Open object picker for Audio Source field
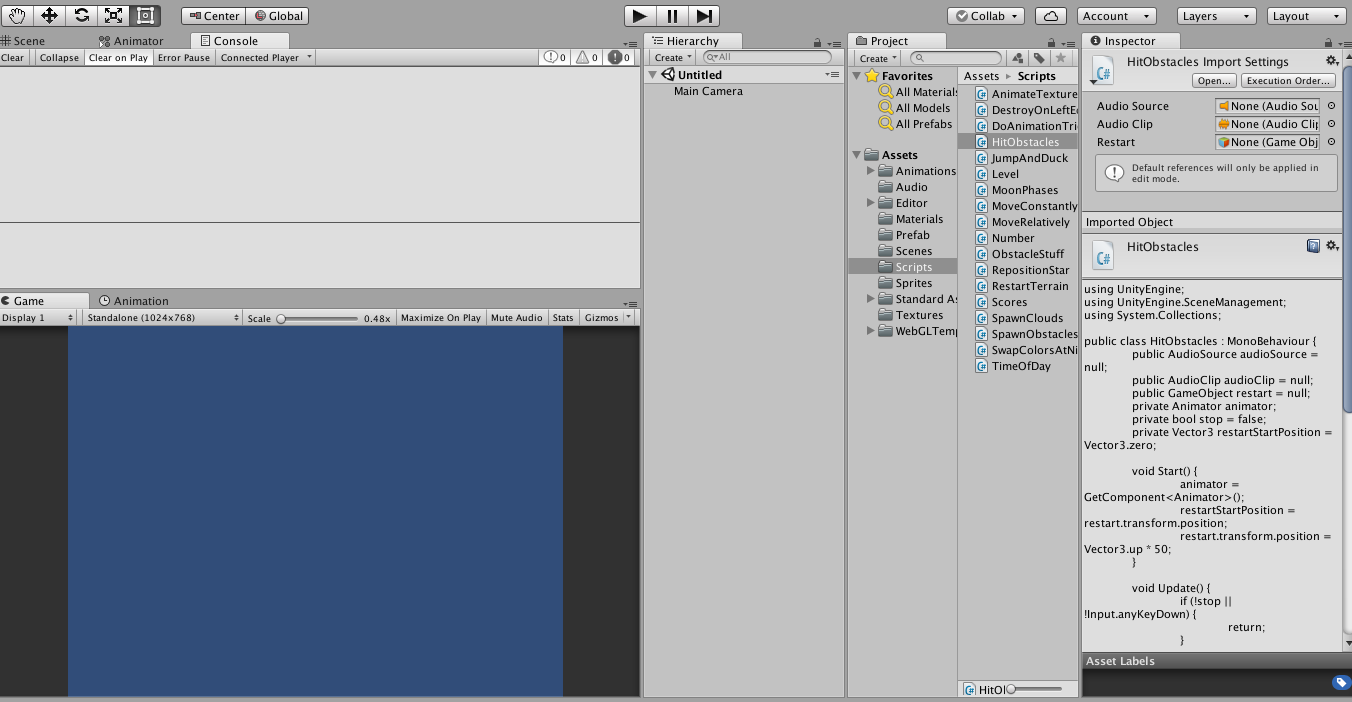1352x702 pixels. 1331,106
